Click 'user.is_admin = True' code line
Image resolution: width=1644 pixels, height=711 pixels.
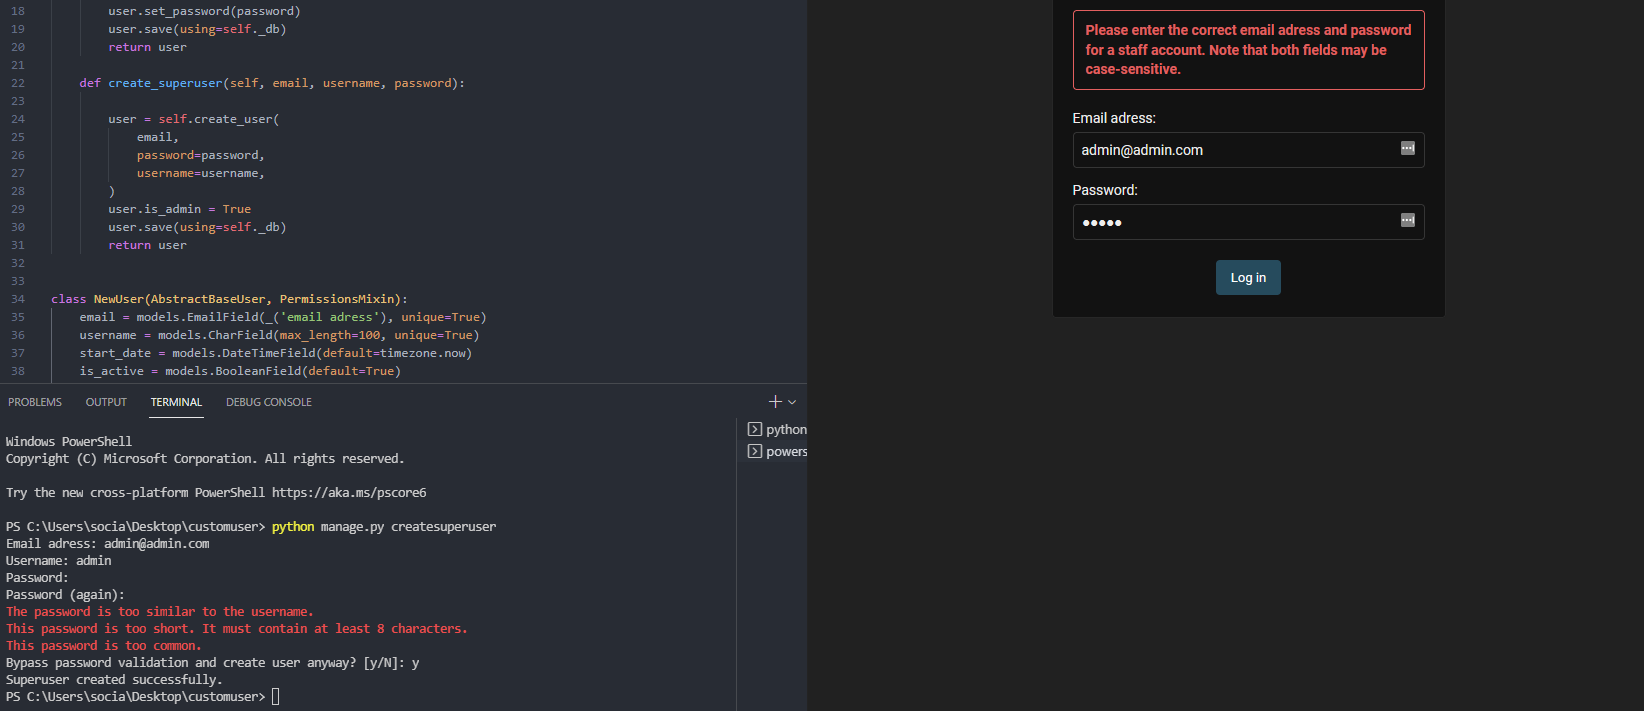[180, 209]
